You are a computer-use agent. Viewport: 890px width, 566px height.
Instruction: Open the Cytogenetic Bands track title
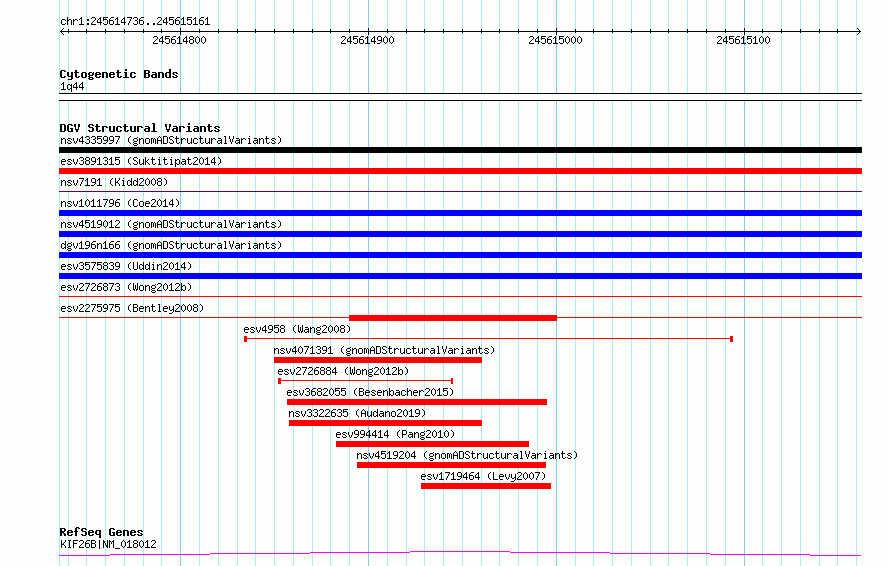tap(119, 74)
